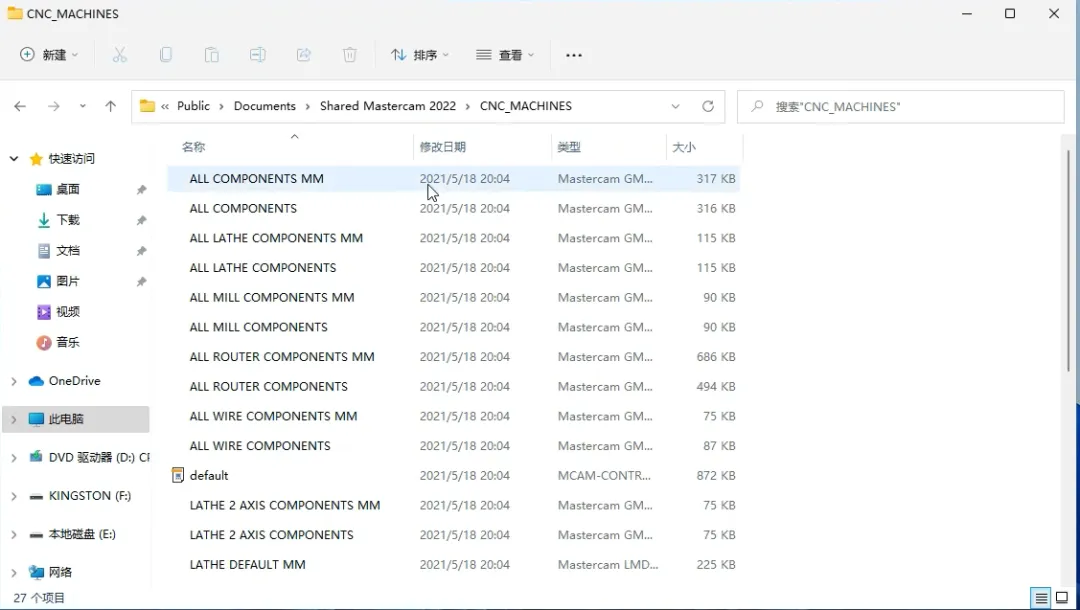
Task: Click the search CNC_MACHINES field
Action: 901,107
